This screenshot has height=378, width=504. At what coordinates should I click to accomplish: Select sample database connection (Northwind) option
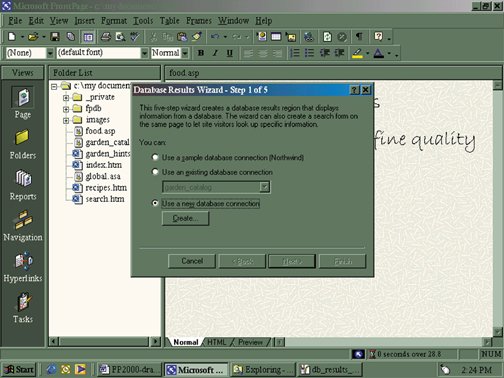155,157
